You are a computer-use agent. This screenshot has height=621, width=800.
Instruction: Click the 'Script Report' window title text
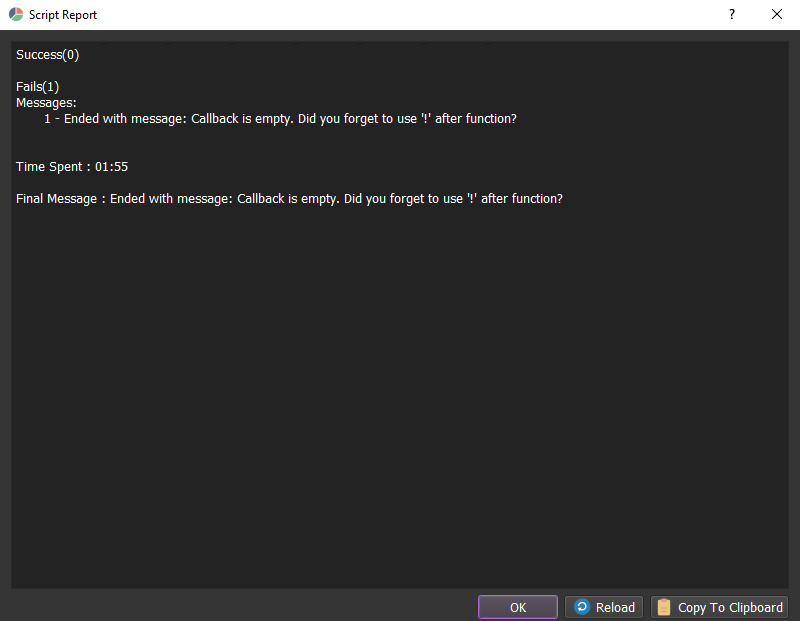pos(63,15)
